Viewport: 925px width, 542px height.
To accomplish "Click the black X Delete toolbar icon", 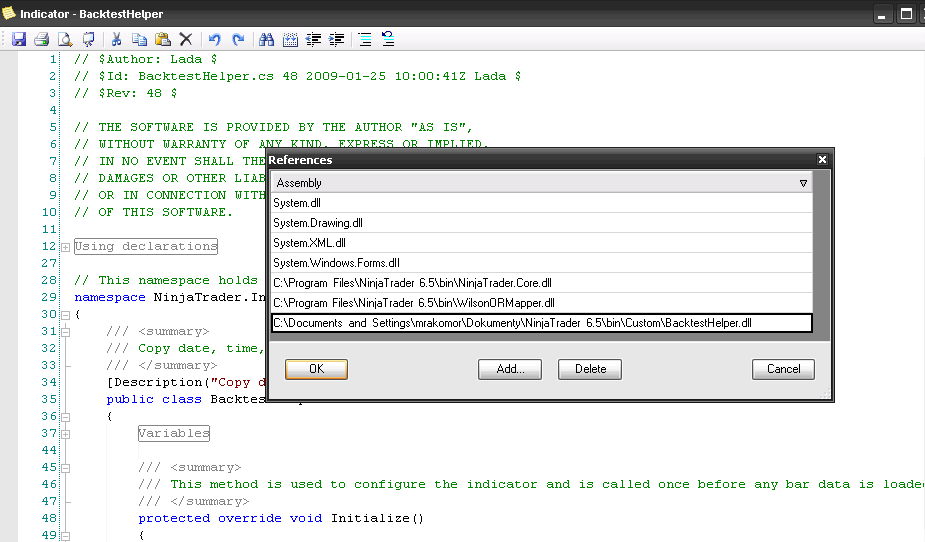I will point(186,40).
